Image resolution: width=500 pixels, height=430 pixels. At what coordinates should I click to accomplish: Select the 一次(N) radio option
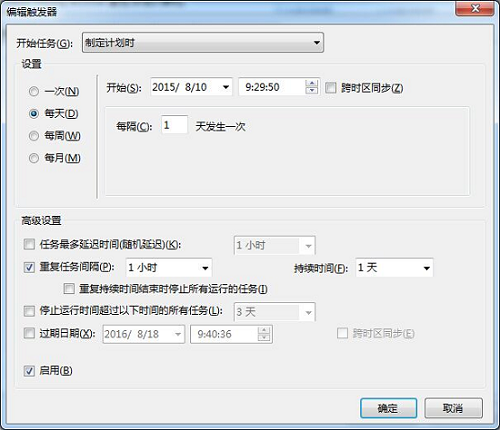34,91
